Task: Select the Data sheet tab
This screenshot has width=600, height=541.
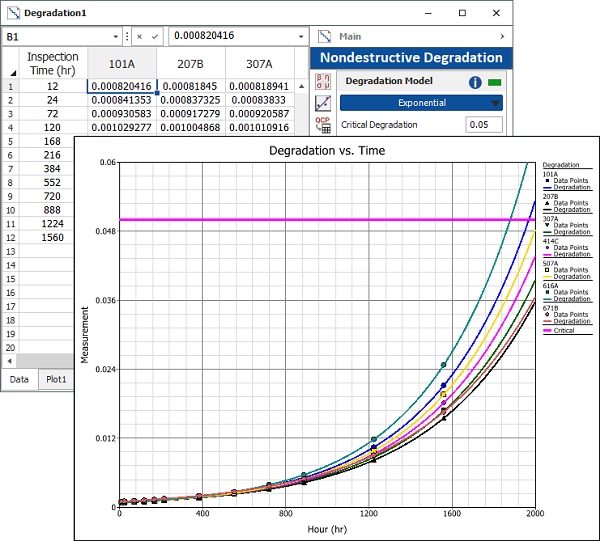Action: tap(20, 380)
